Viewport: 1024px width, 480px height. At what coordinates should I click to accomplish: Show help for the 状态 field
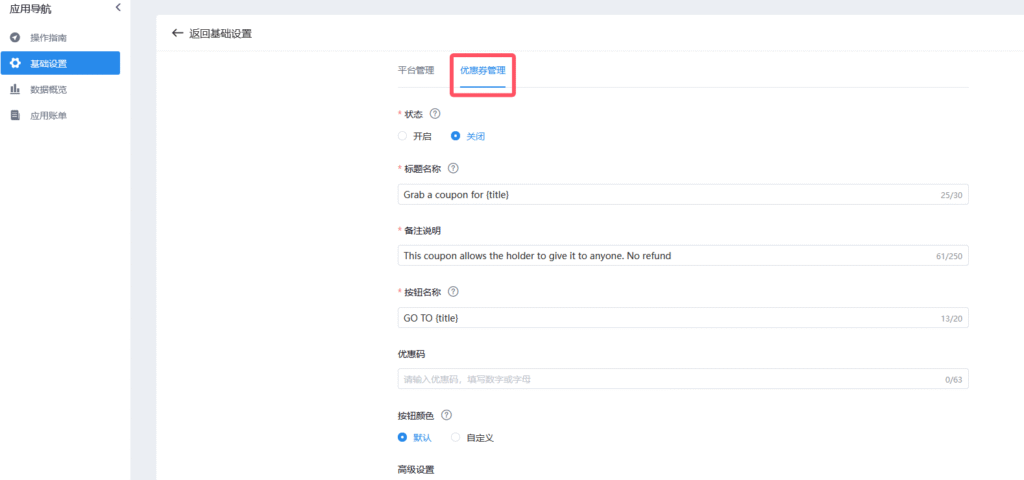pos(435,114)
